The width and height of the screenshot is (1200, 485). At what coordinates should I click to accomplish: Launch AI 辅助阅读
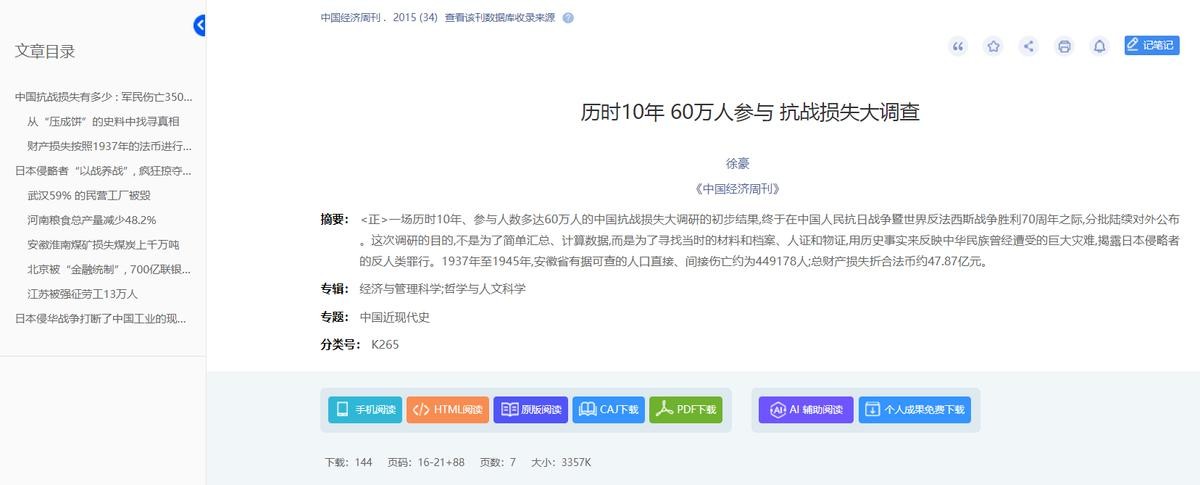click(x=805, y=409)
